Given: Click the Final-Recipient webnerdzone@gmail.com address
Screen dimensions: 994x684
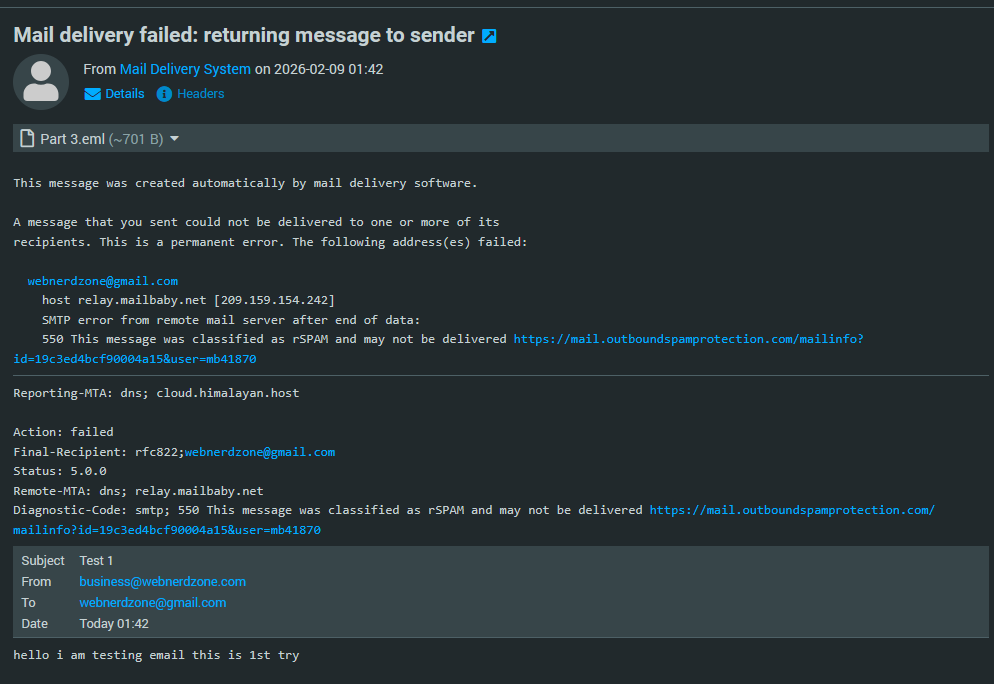Looking at the screenshot, I should 260,452.
